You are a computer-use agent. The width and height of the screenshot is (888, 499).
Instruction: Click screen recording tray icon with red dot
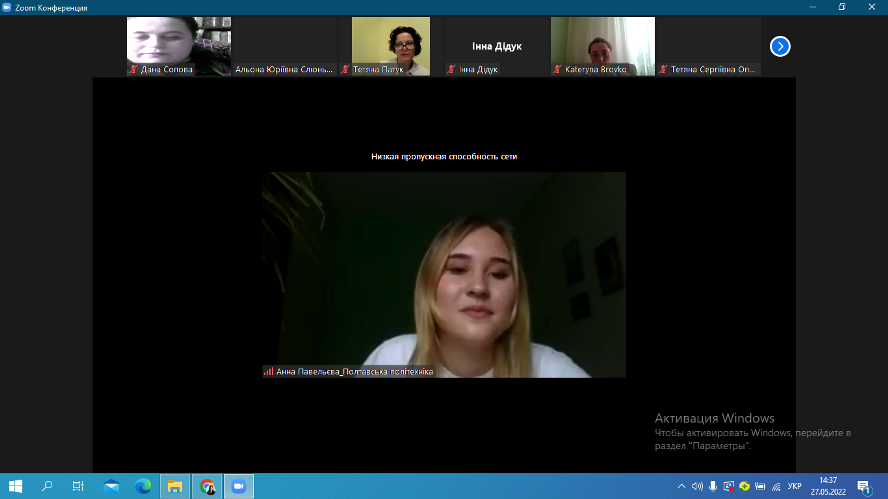click(729, 486)
